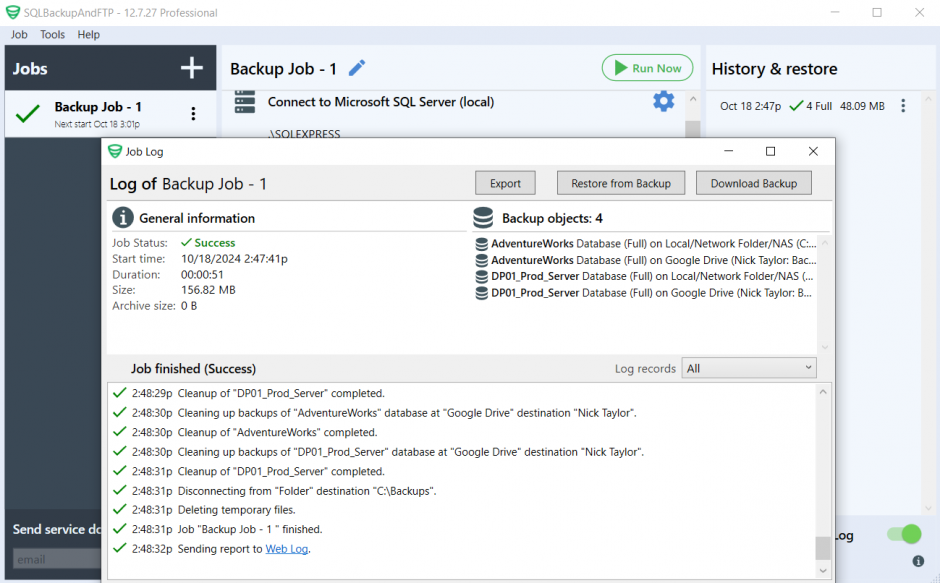Click database icon of AdventureWorks Google Drive entry
940x583 pixels.
click(x=481, y=260)
